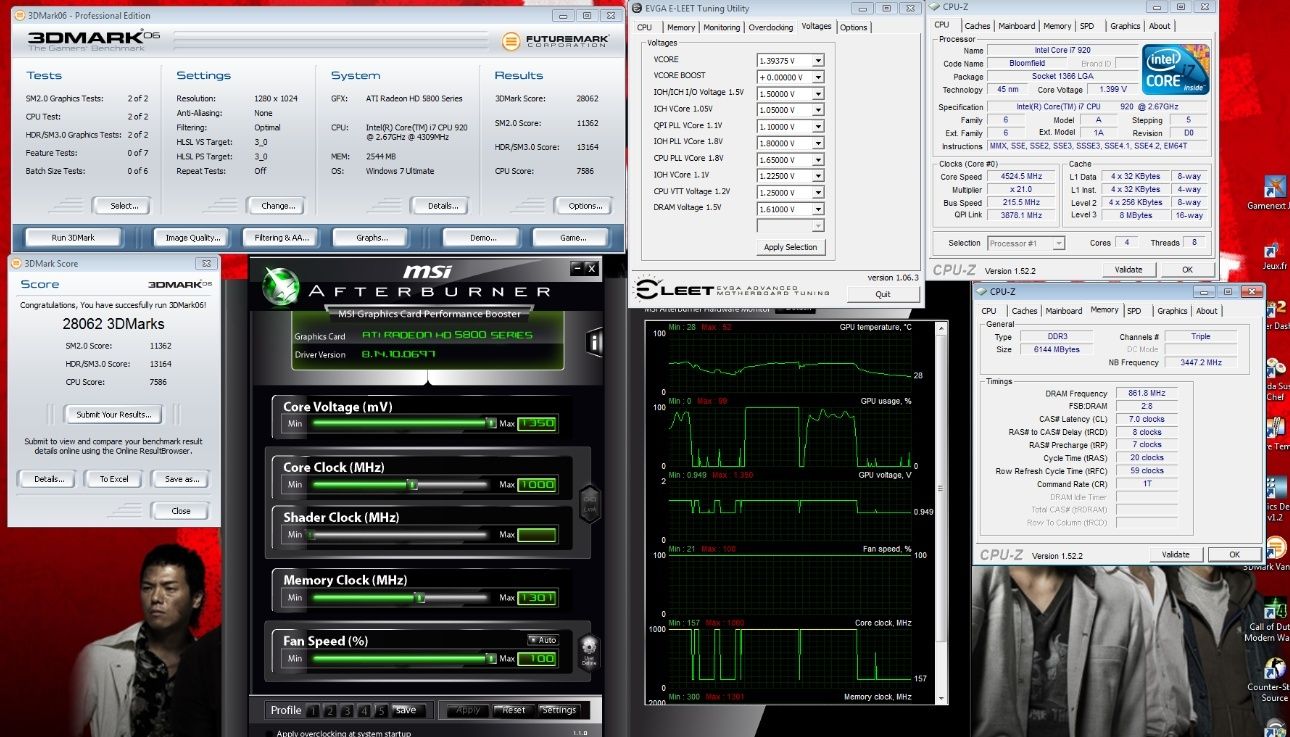Open the VCORE BOOST dropdown
Screen dimensions: 1290x737
(818, 77)
